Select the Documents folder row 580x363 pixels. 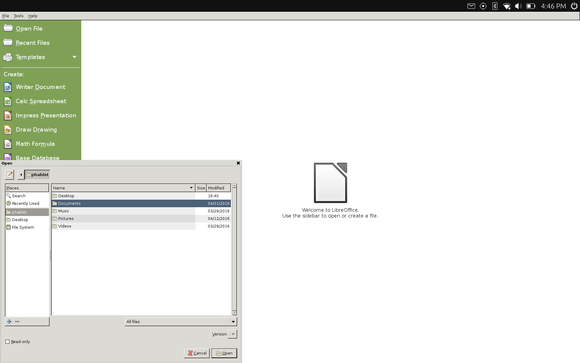pos(141,204)
